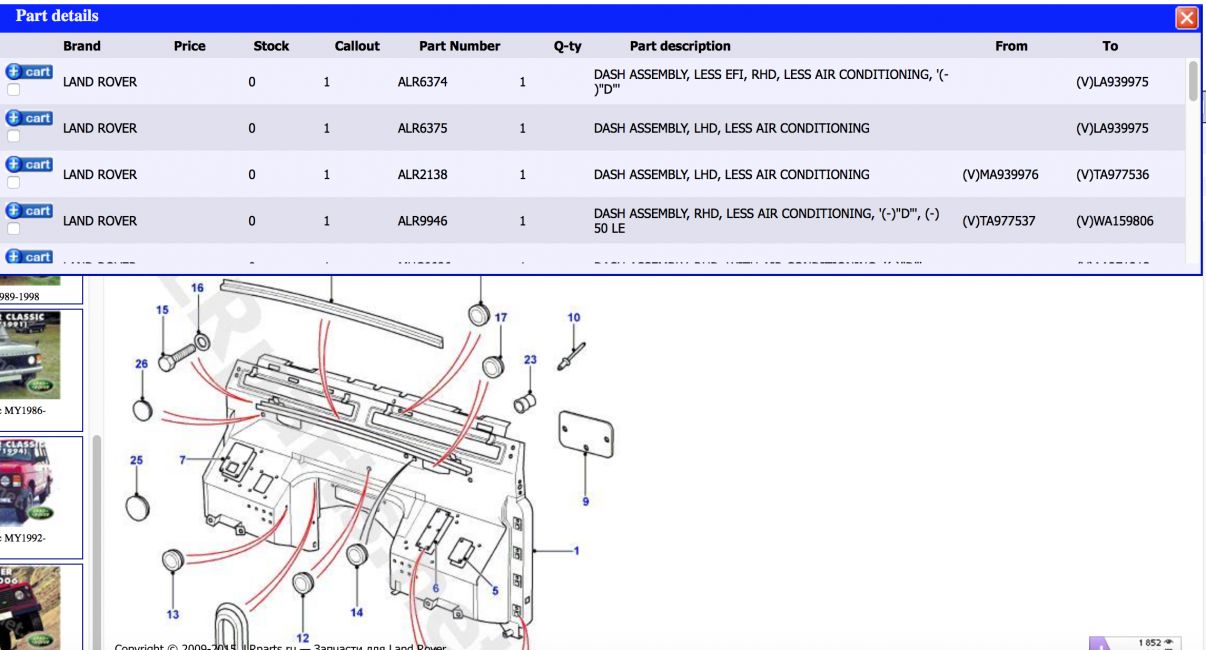This screenshot has height=650, width=1206.
Task: Select part number ALR6374
Action: click(x=423, y=82)
